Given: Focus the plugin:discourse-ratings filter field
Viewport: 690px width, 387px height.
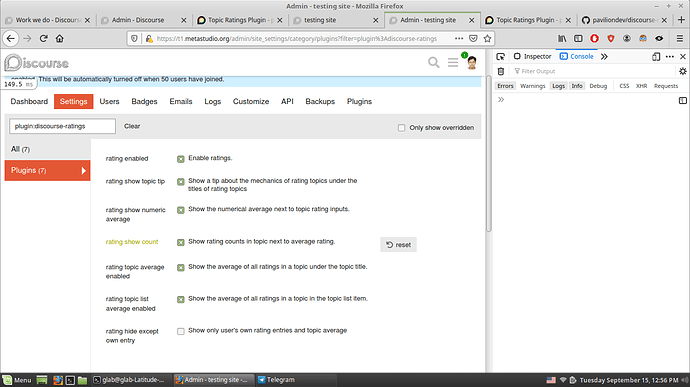Looking at the screenshot, I should pos(62,126).
